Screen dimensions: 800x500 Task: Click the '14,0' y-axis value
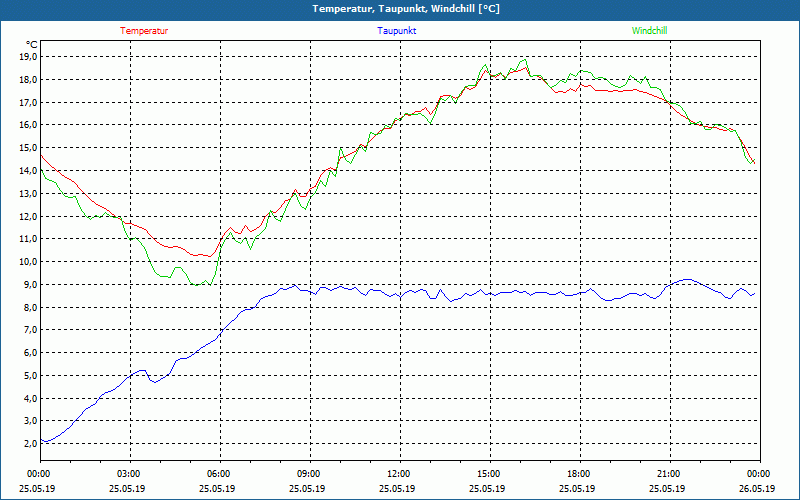click(x=29, y=170)
